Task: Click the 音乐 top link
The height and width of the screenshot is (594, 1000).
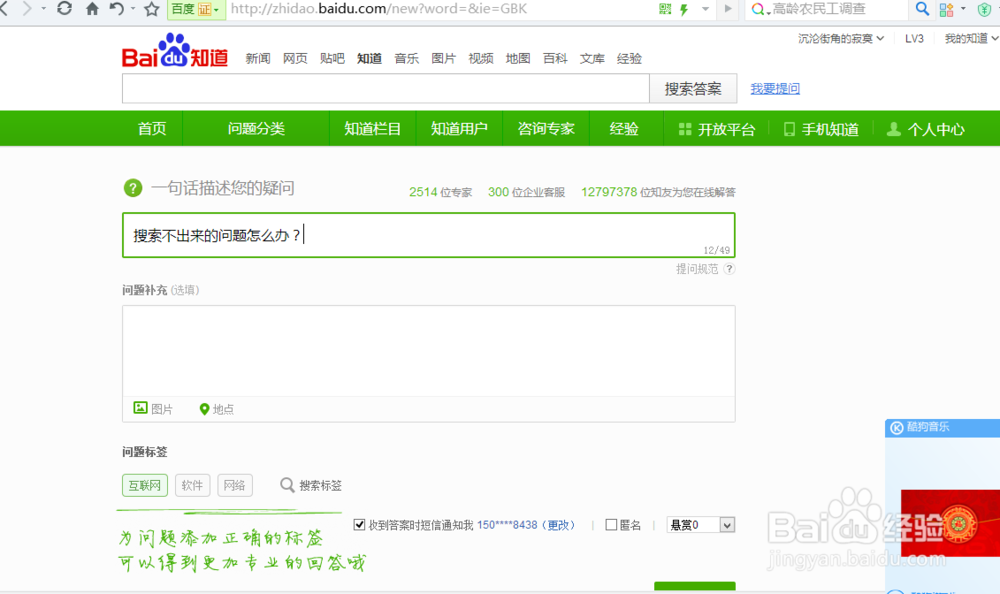Action: click(x=406, y=59)
